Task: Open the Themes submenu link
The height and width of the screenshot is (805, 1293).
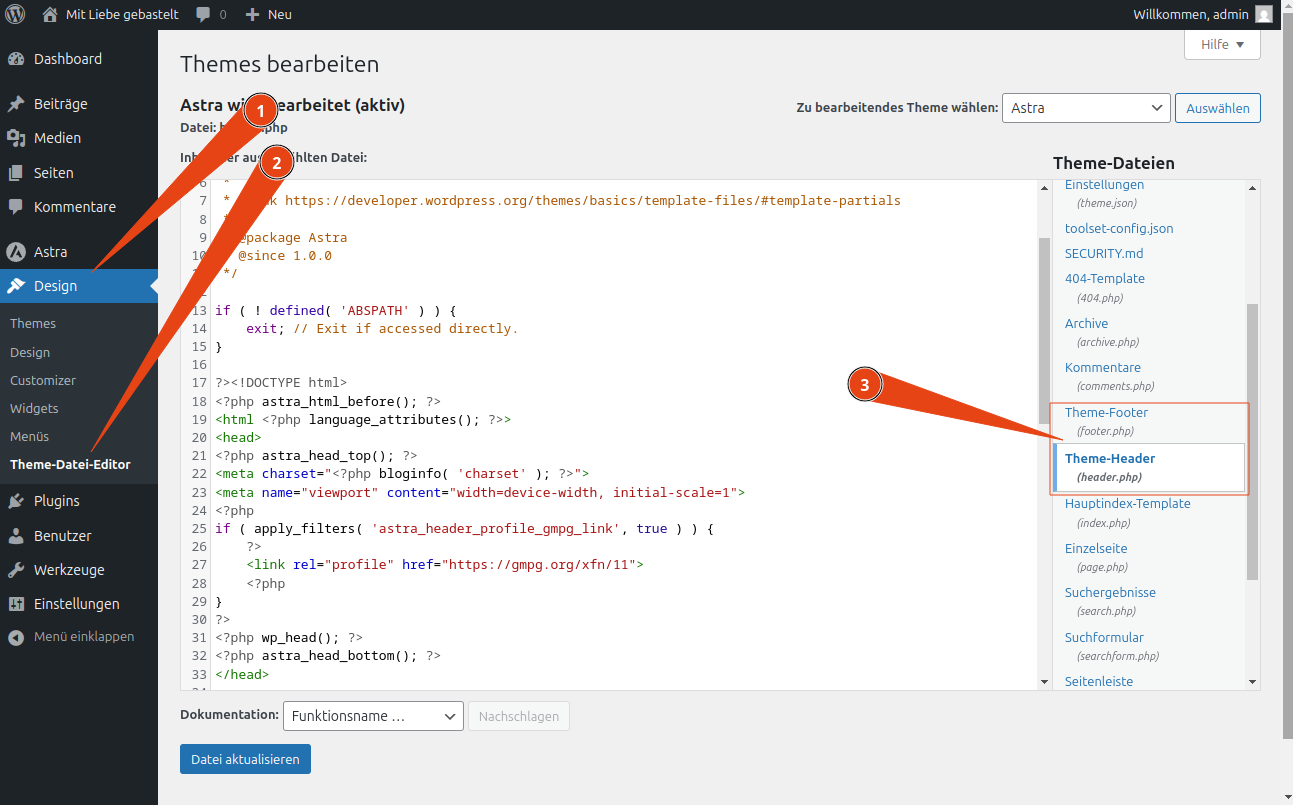Action: coord(33,324)
